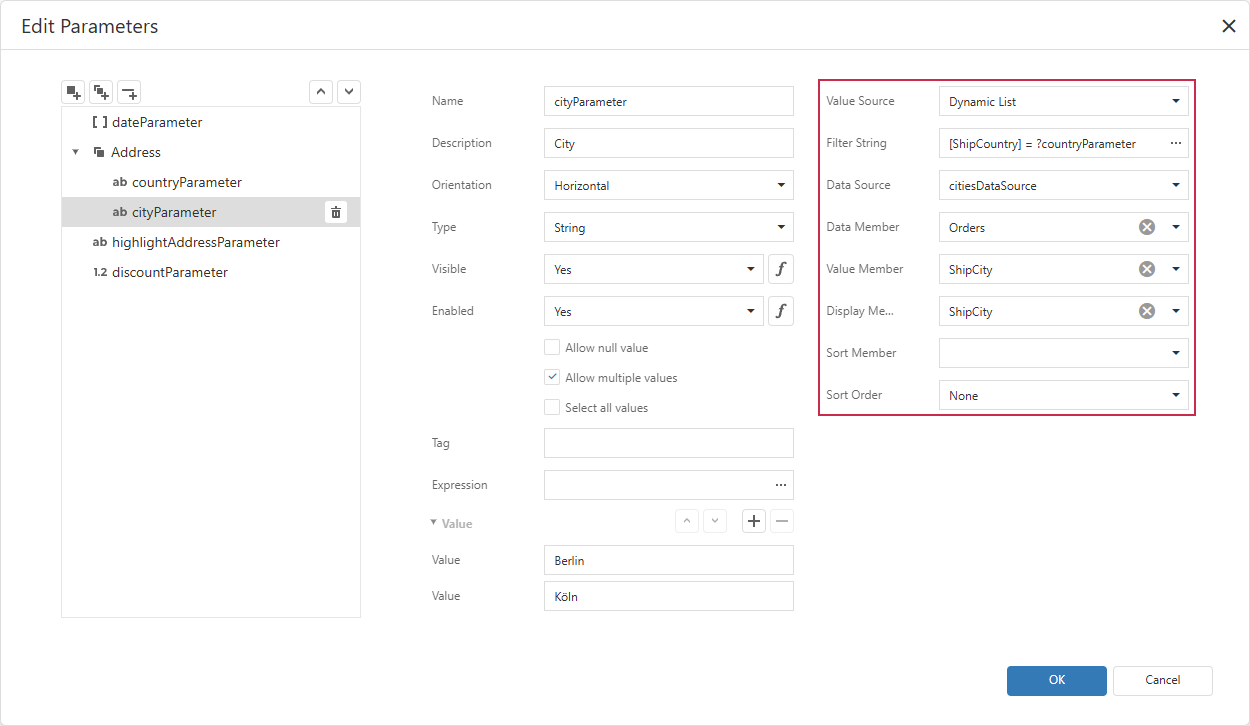The width and height of the screenshot is (1250, 726).
Task: Open the Filter String editor ellipsis
Action: pyautogui.click(x=1175, y=143)
